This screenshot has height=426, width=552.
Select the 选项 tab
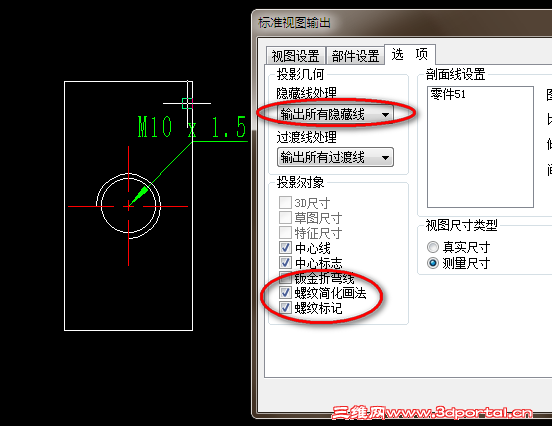coord(410,55)
